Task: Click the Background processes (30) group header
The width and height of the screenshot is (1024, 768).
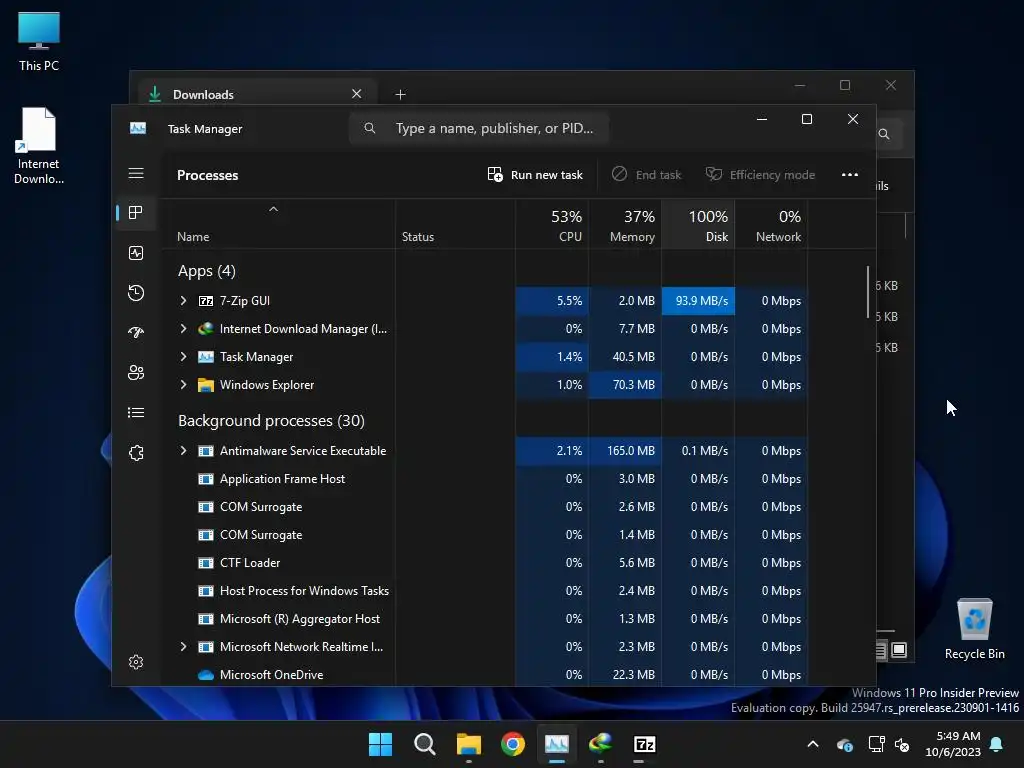Action: tap(271, 421)
